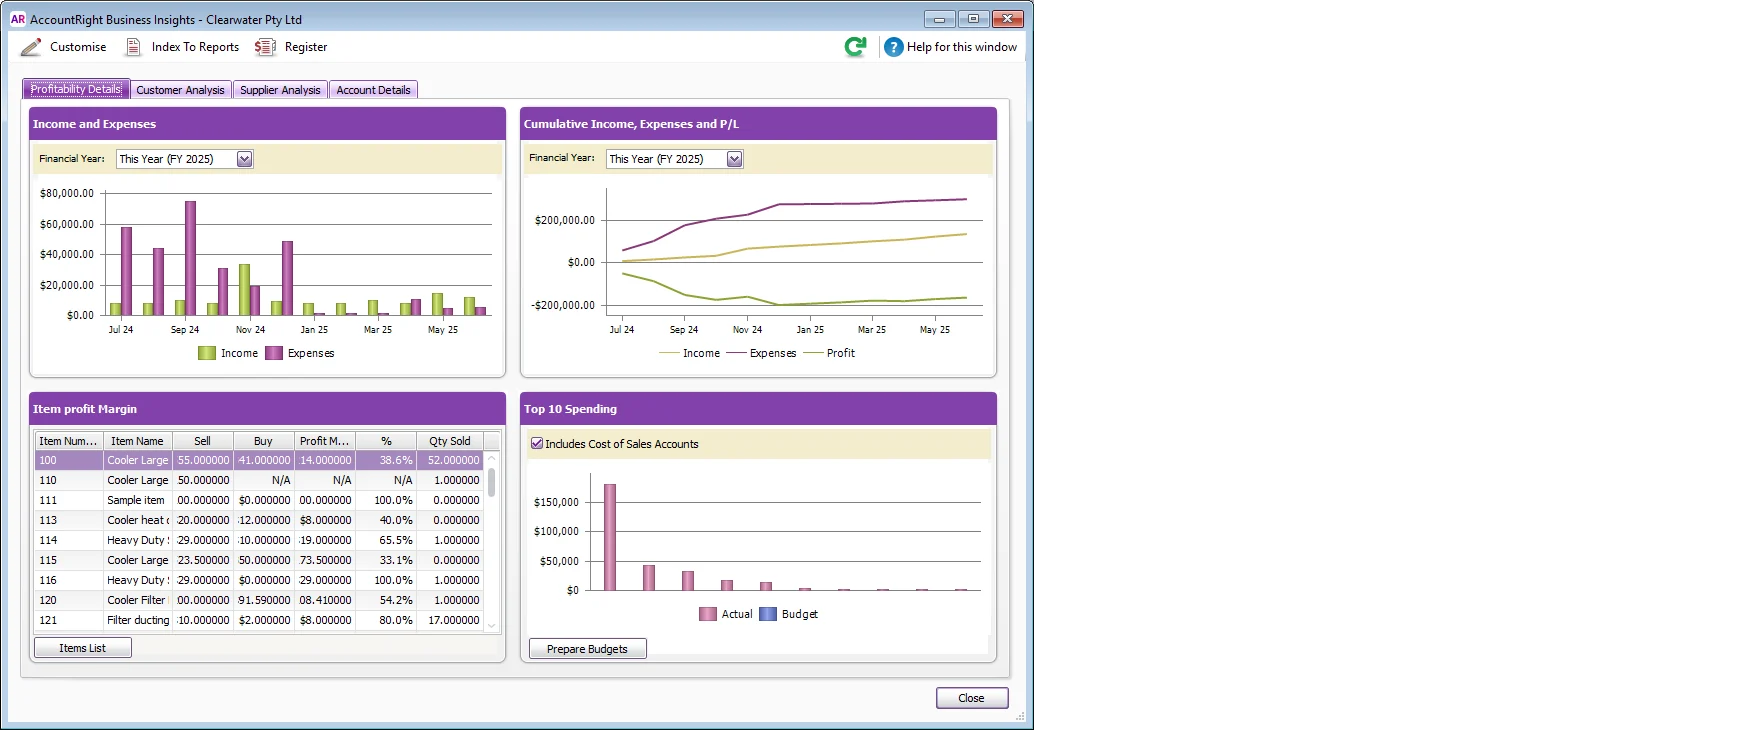
Task: Click the pink Actual legend swatch
Action: coord(708,614)
